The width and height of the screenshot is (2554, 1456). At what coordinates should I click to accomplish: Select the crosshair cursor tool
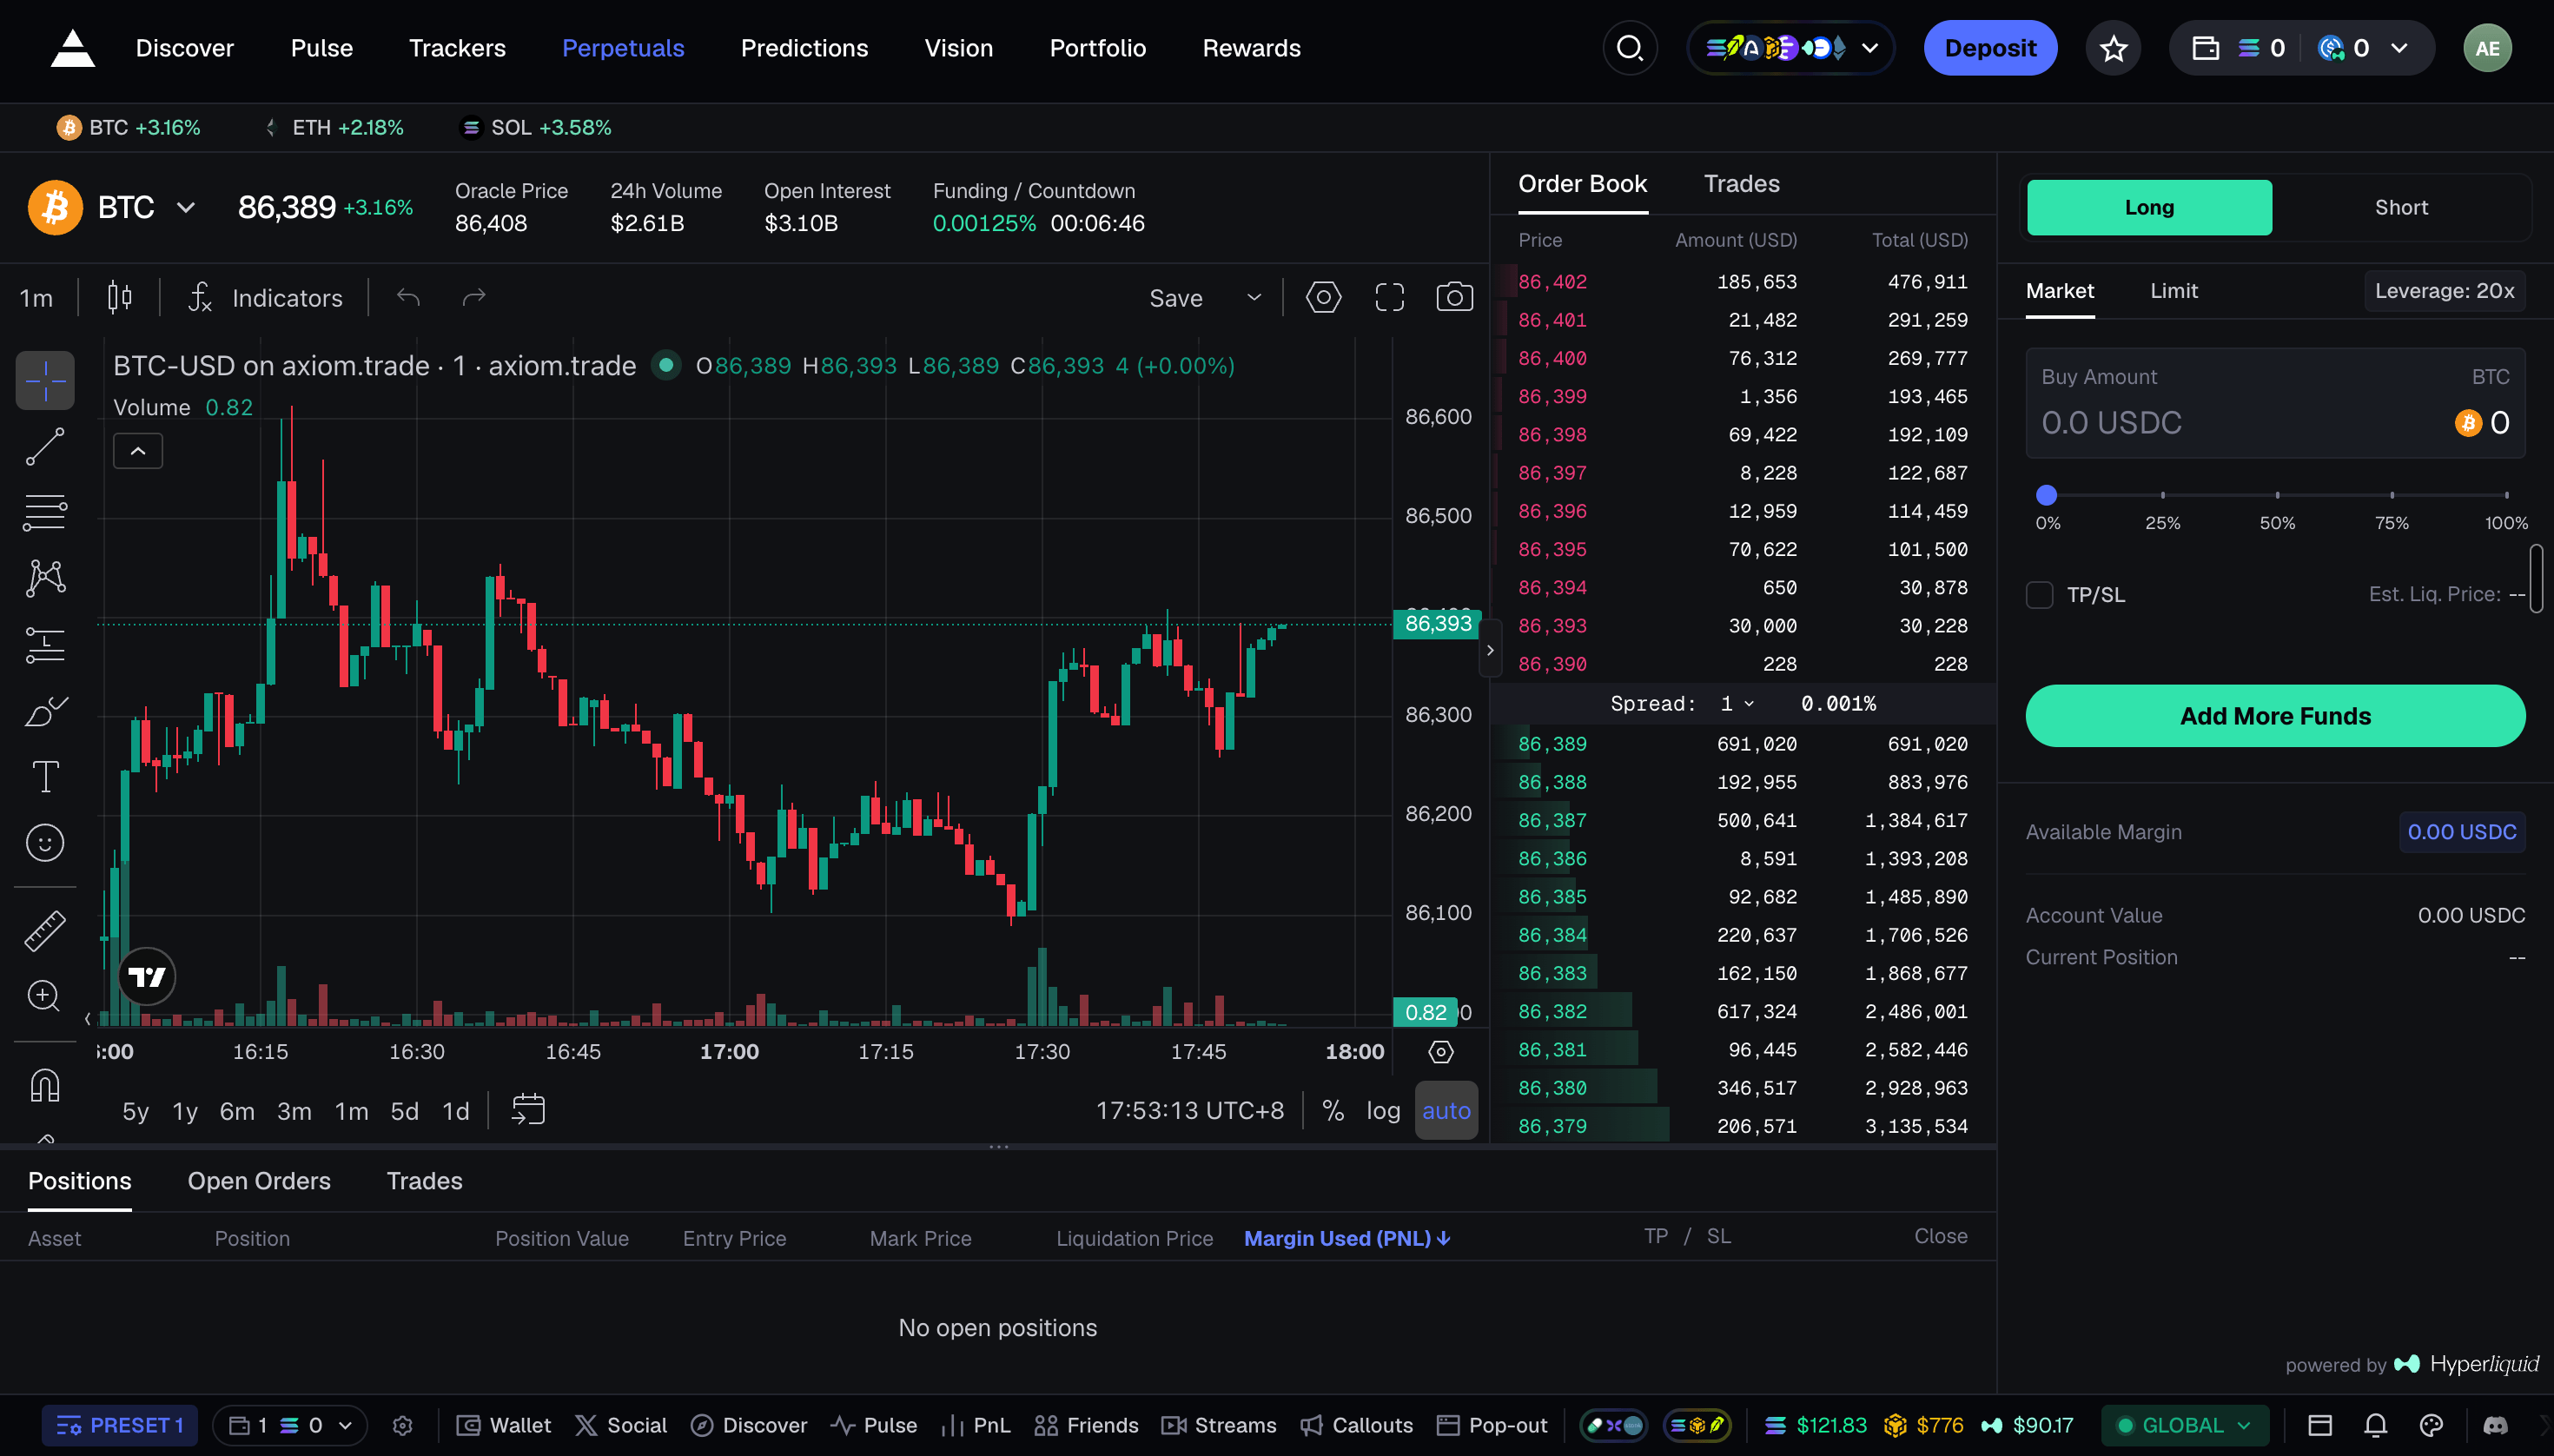[x=45, y=380]
